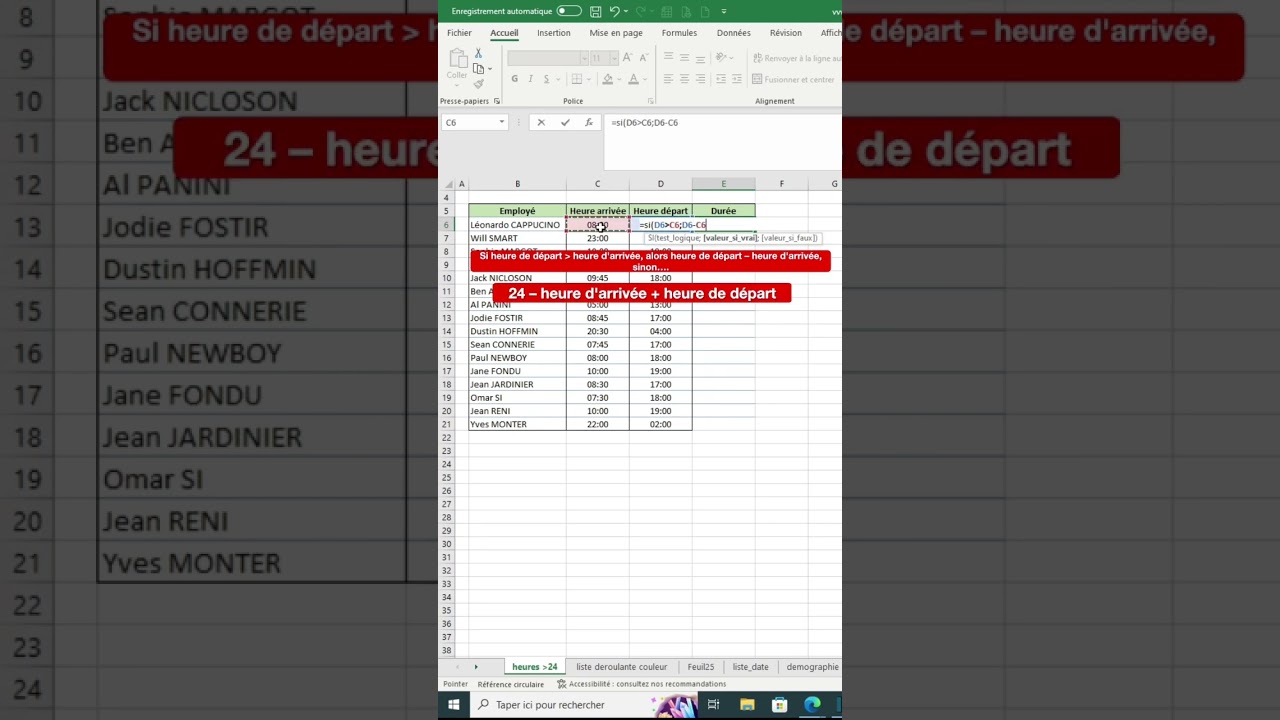Toggle bold with the G button
This screenshot has height=720, width=1280.
(x=515, y=79)
